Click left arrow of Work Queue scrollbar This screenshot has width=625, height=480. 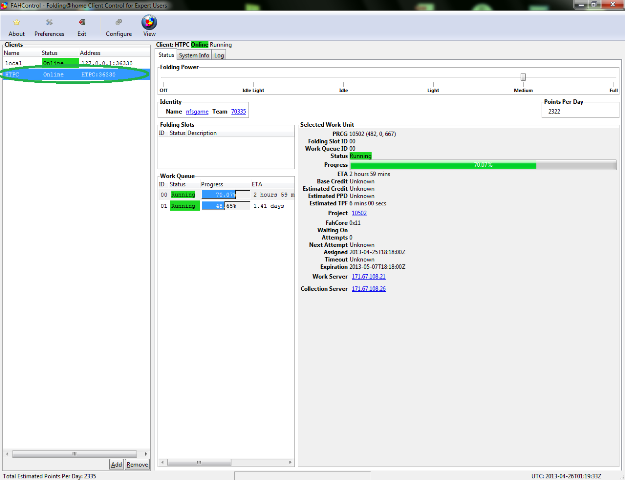(162, 462)
